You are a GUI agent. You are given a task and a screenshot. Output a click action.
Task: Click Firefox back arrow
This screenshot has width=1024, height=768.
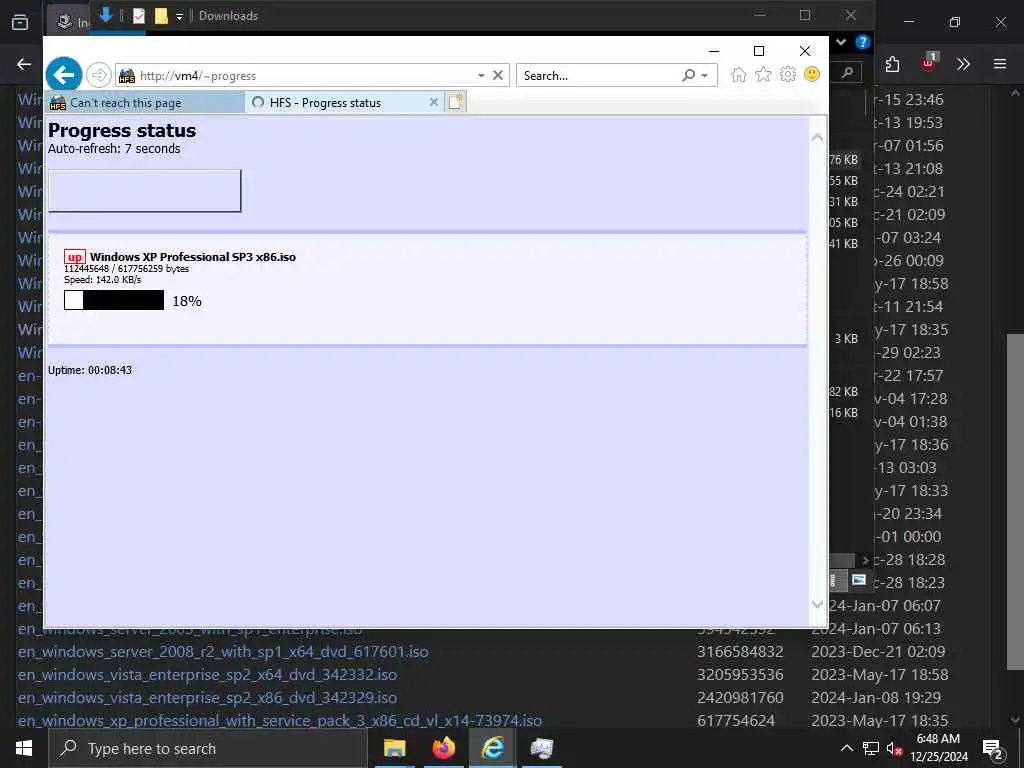click(24, 64)
